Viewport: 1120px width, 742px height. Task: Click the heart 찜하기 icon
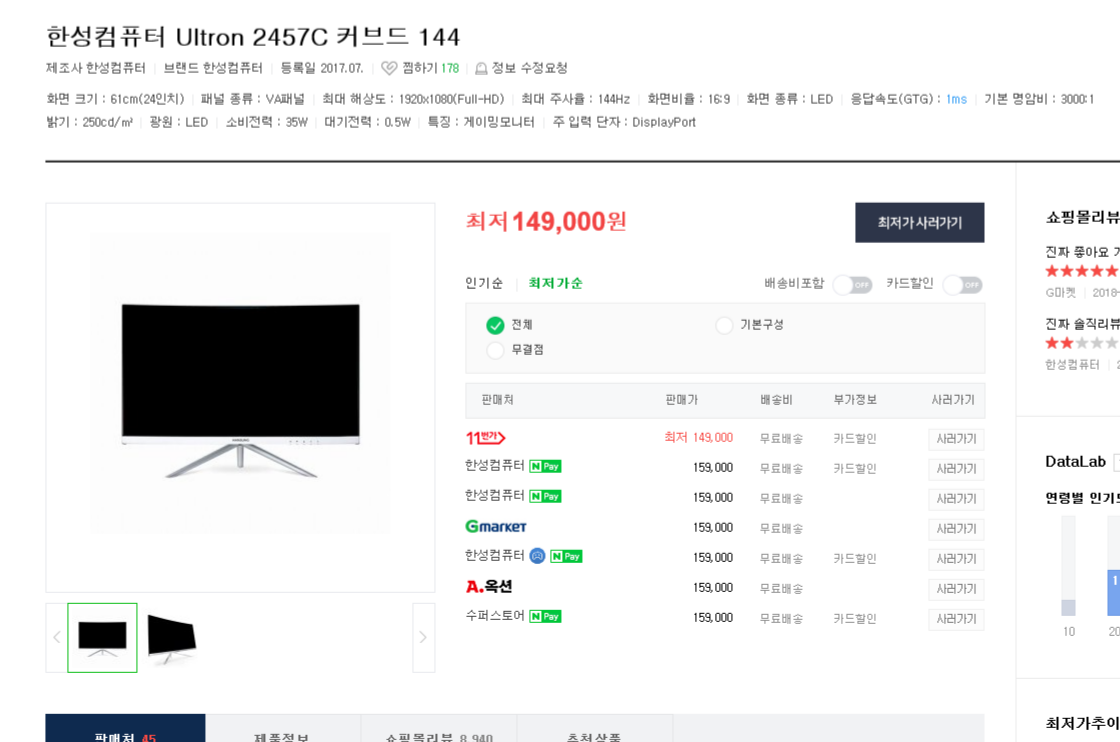point(389,68)
